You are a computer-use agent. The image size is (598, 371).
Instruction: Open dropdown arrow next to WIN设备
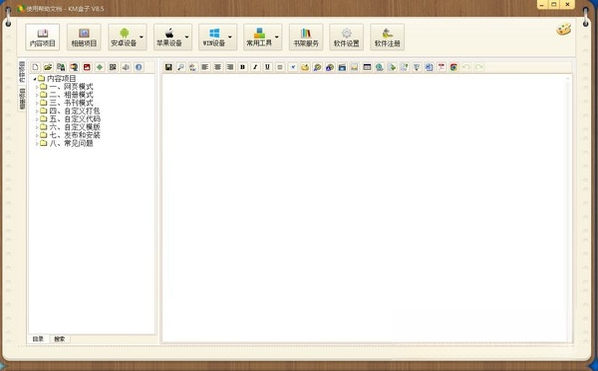230,37
